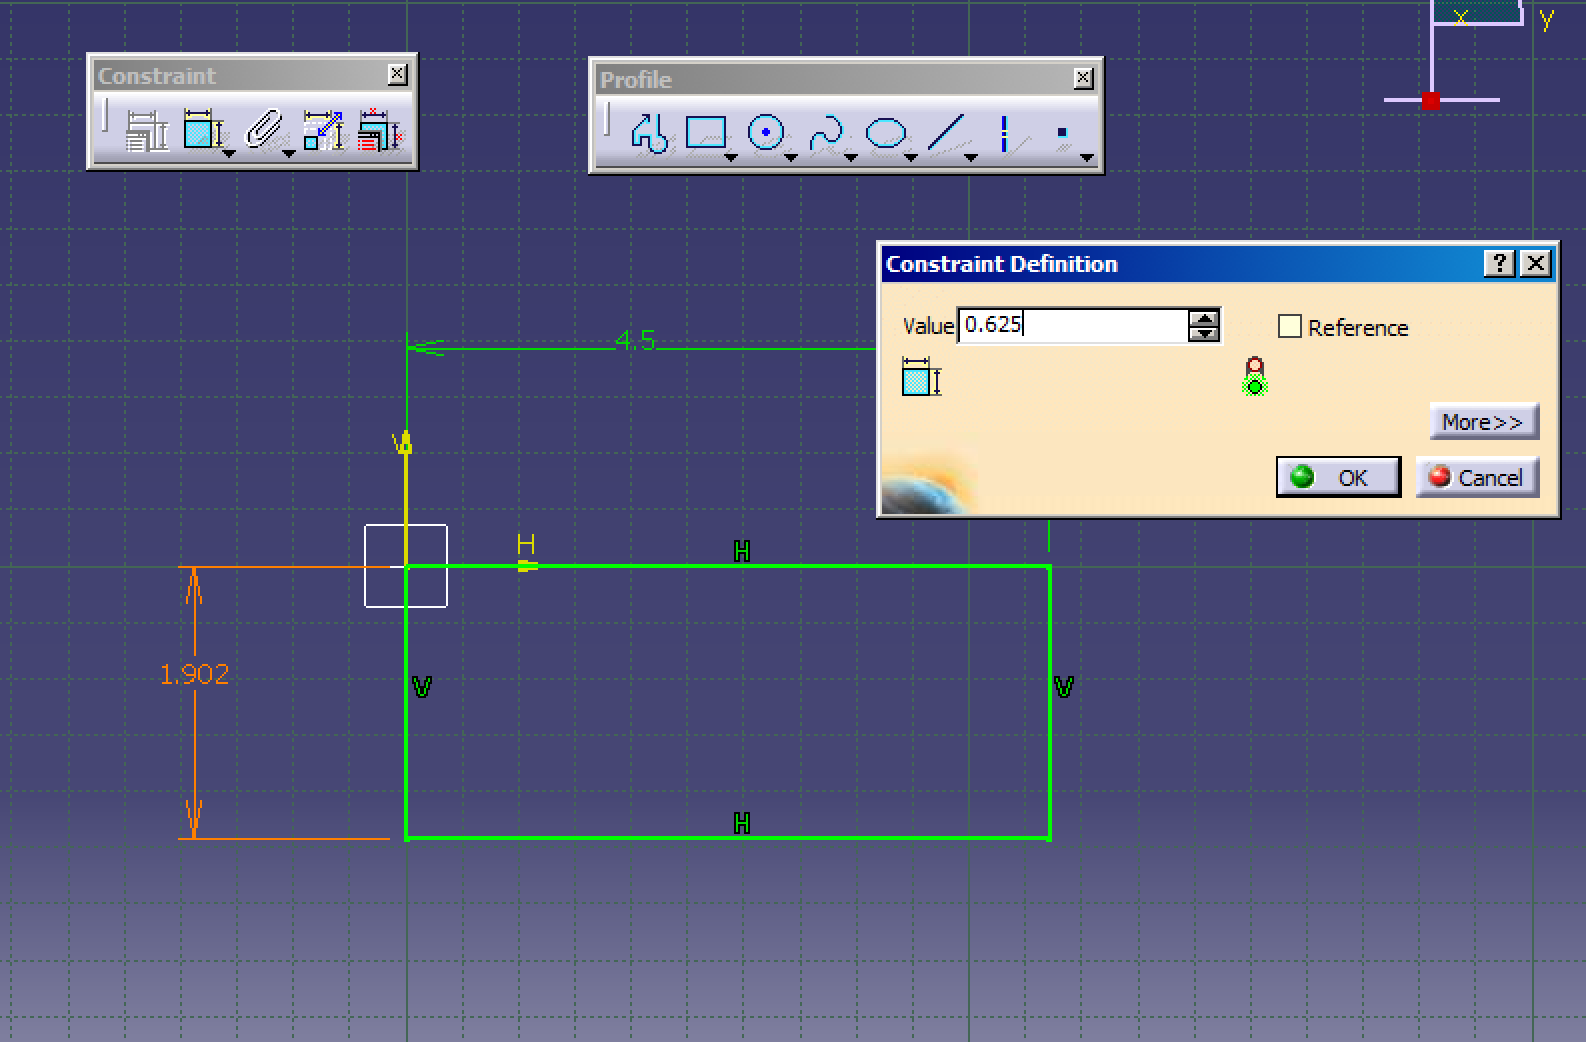The width and height of the screenshot is (1586, 1042).
Task: Select the Point tool in Profile toolbar
Action: pyautogui.click(x=1062, y=133)
